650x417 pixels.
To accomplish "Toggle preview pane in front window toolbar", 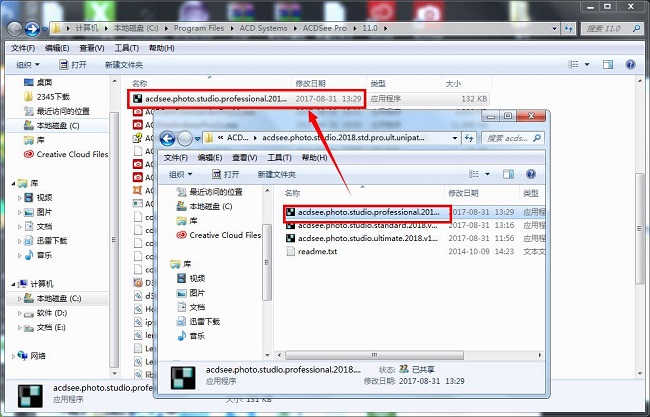I will 508,174.
